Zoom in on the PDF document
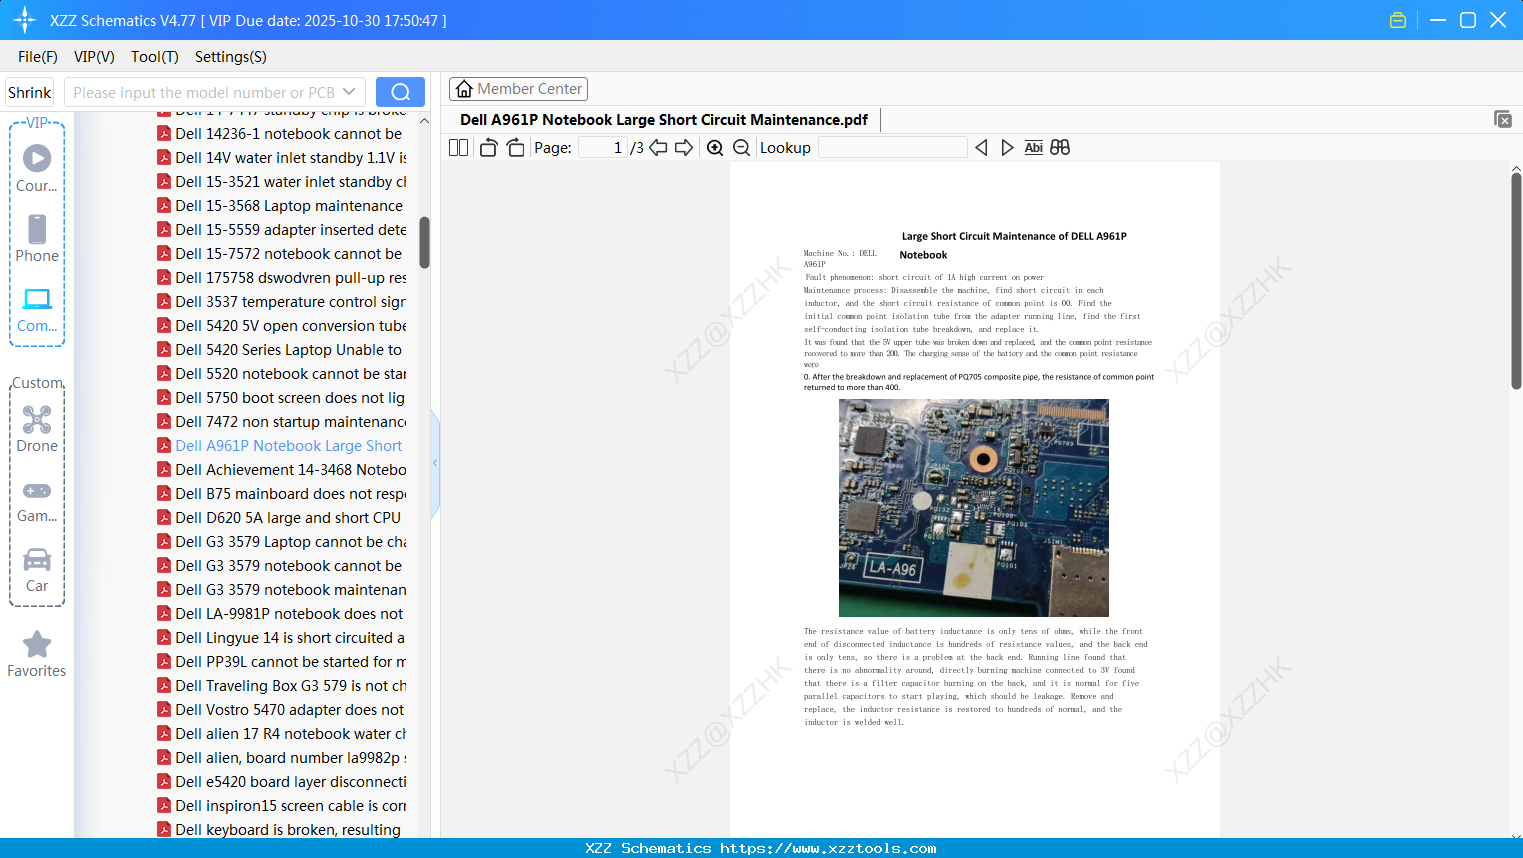 pyautogui.click(x=715, y=148)
